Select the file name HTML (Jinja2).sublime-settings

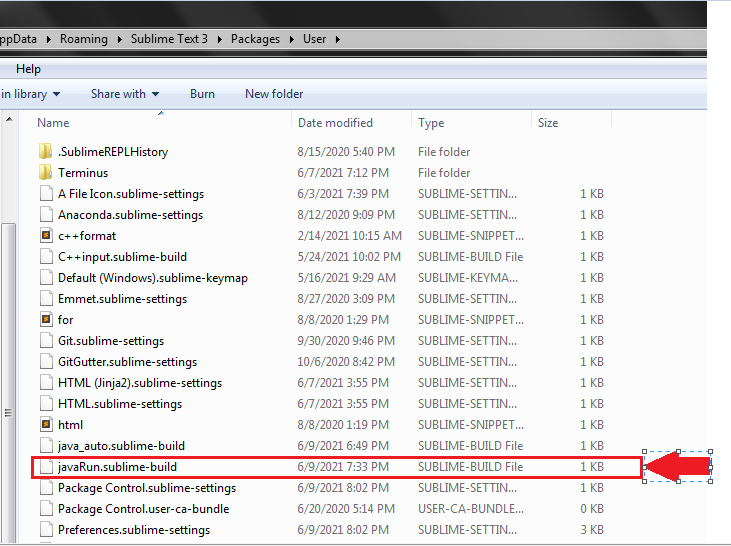pos(140,383)
